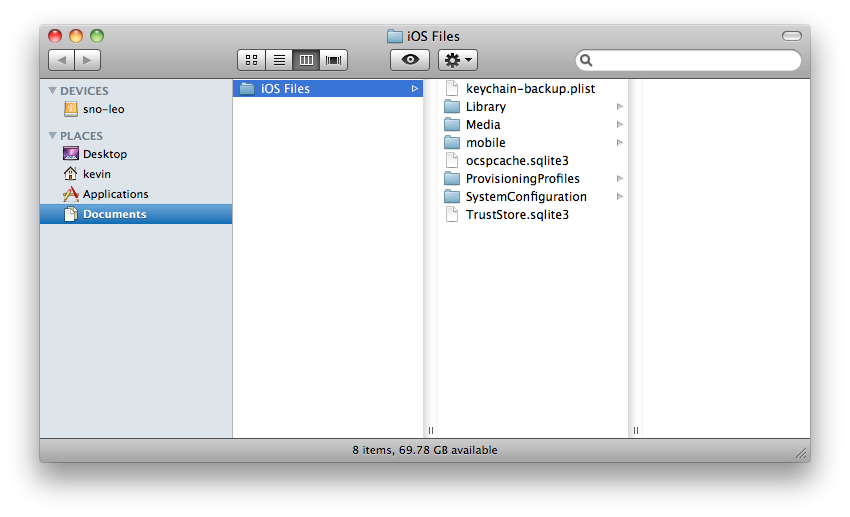Screen dimensions: 850x517
Task: Click the mobile folder icon
Action: [x=452, y=143]
